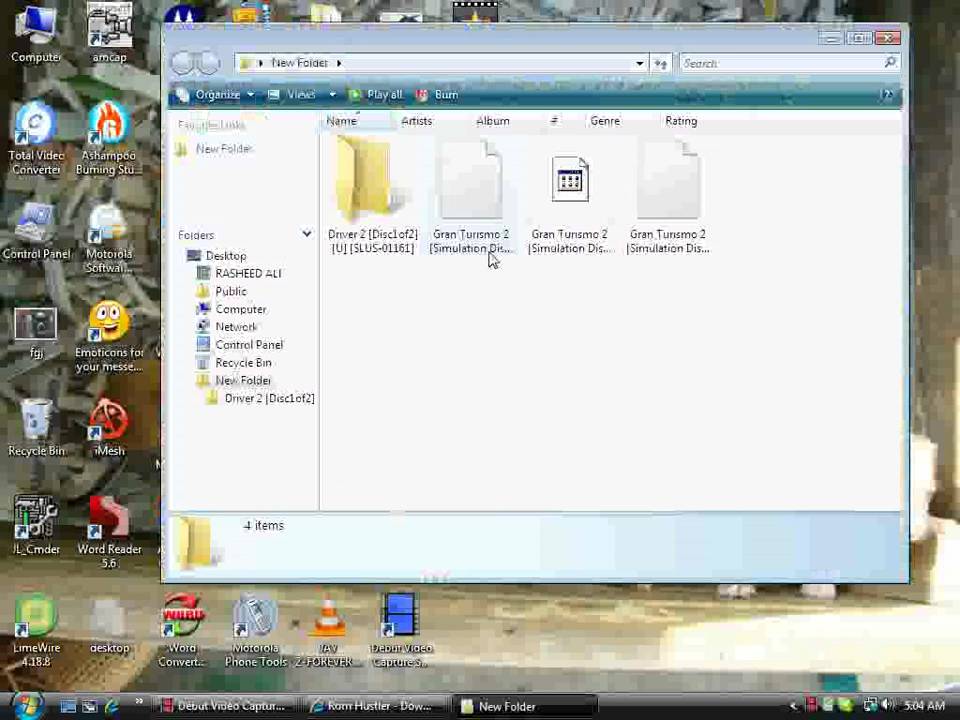Click the Search input field
Viewport: 960px width, 720px height.
pyautogui.click(x=789, y=63)
